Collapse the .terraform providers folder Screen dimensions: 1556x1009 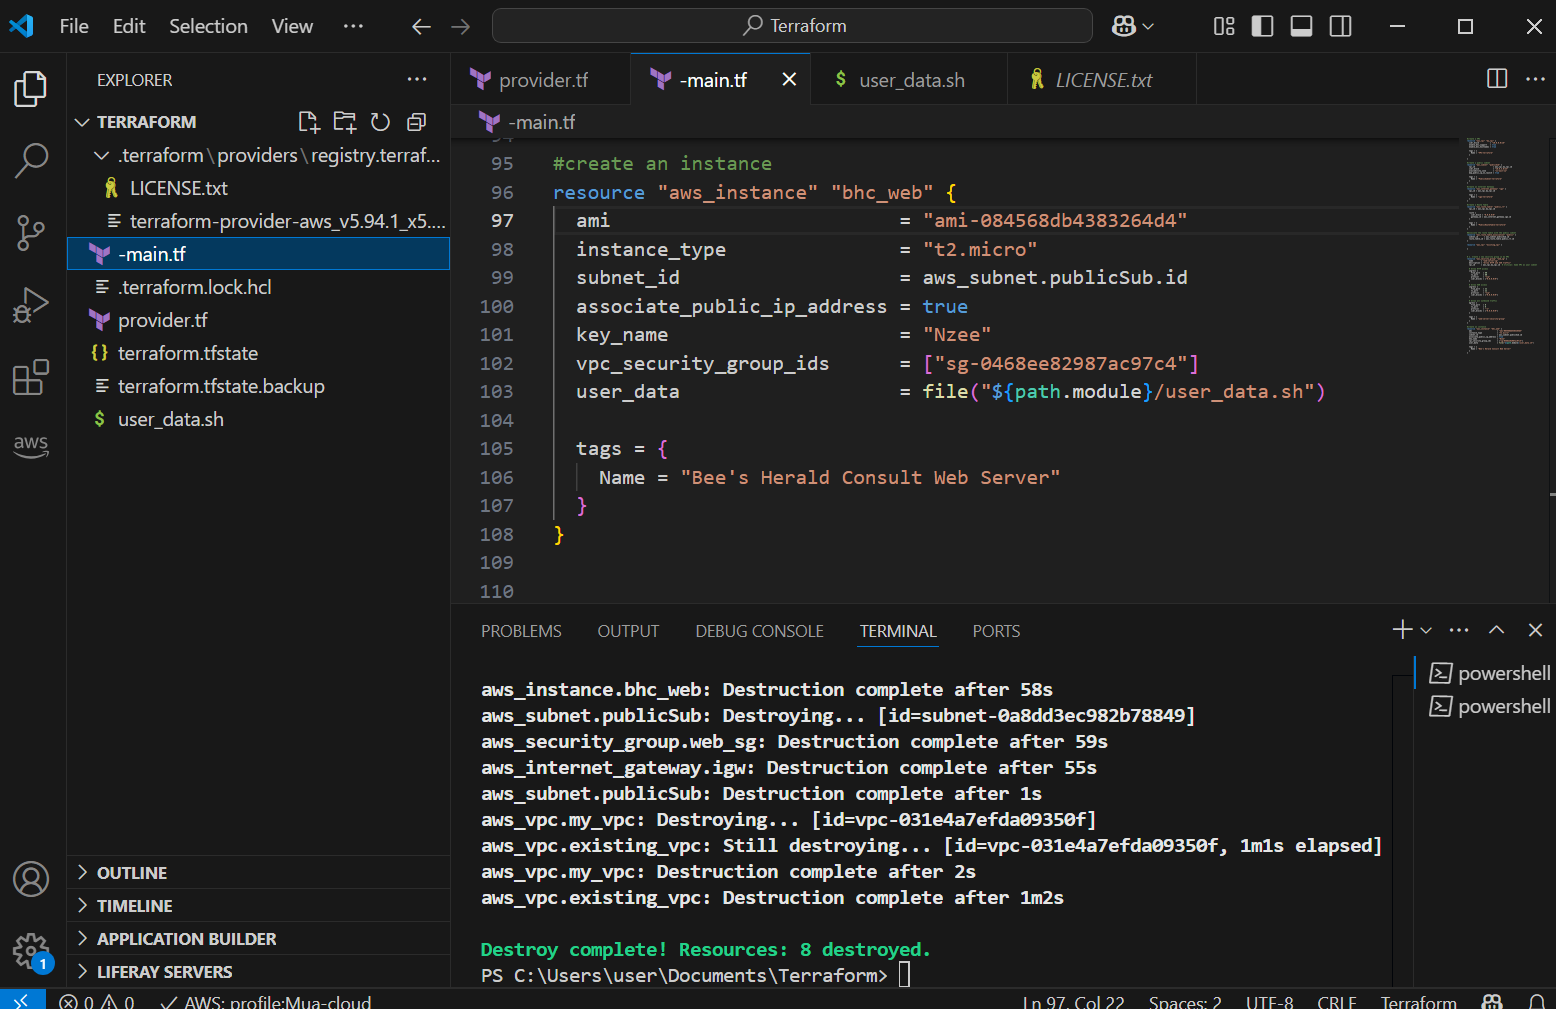click(x=101, y=155)
